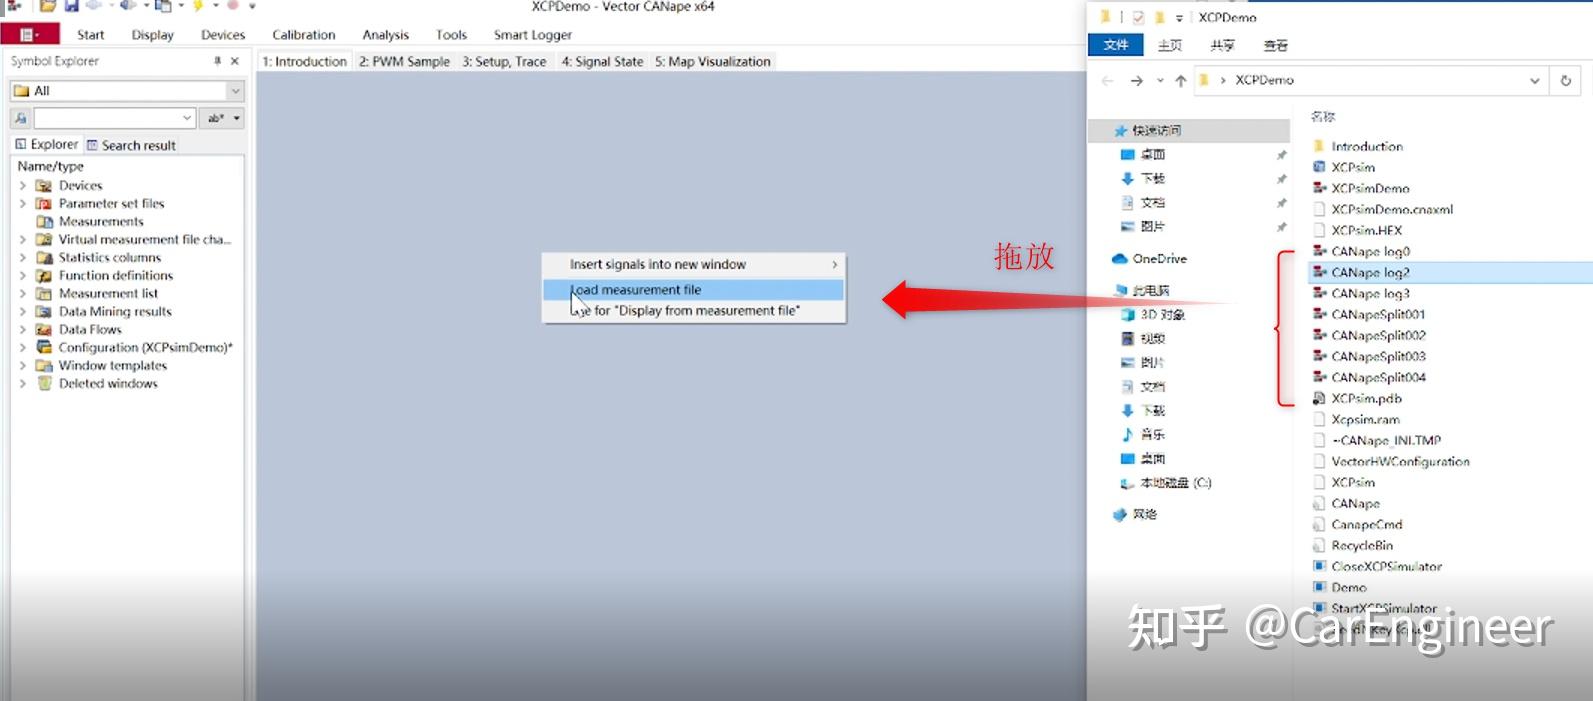The height and width of the screenshot is (701, 1593).
Task: Click the save floppy-disk icon in CANape's quick access toolbar
Action: click(72, 6)
